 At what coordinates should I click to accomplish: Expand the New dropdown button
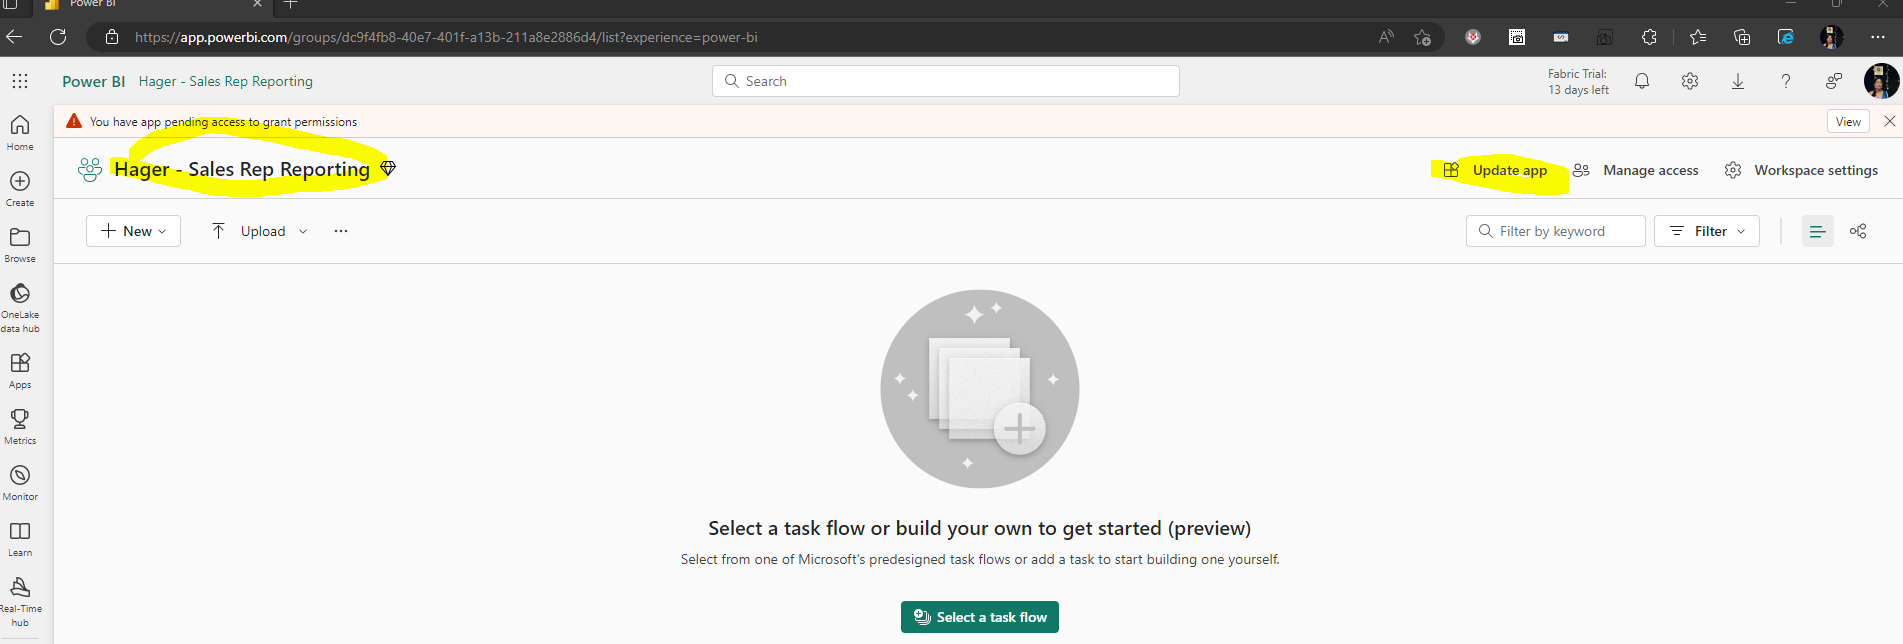coord(133,231)
